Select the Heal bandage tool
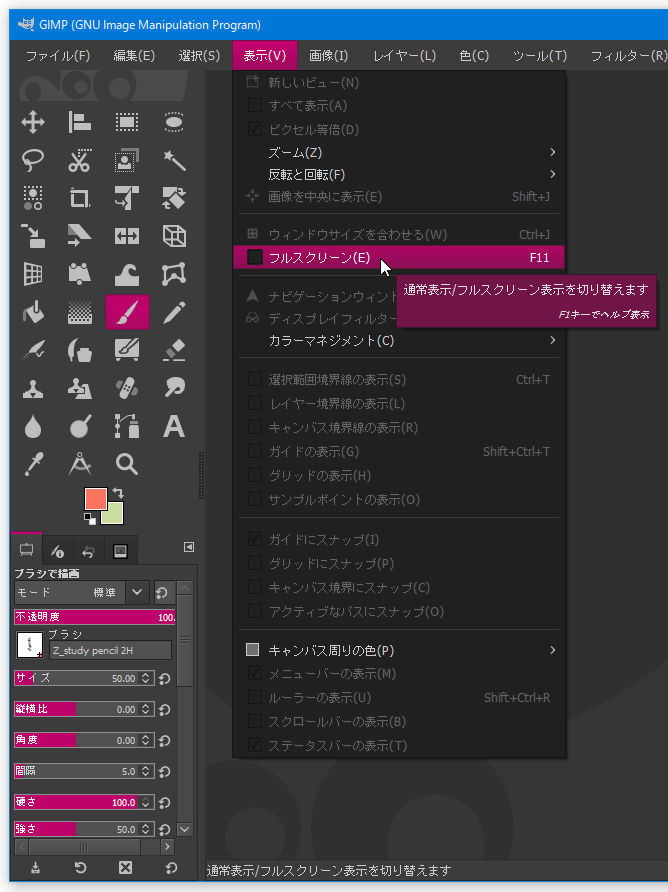Viewport: 668px width, 892px height. [127, 389]
